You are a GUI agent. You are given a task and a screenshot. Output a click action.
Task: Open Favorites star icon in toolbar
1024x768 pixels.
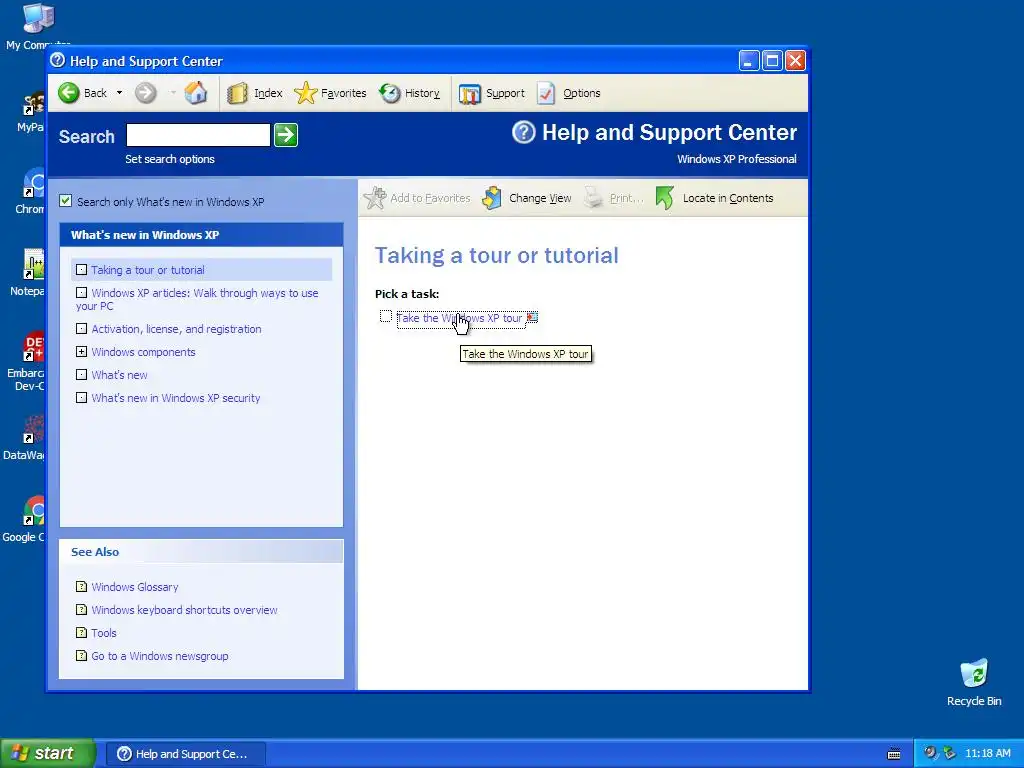pos(305,93)
